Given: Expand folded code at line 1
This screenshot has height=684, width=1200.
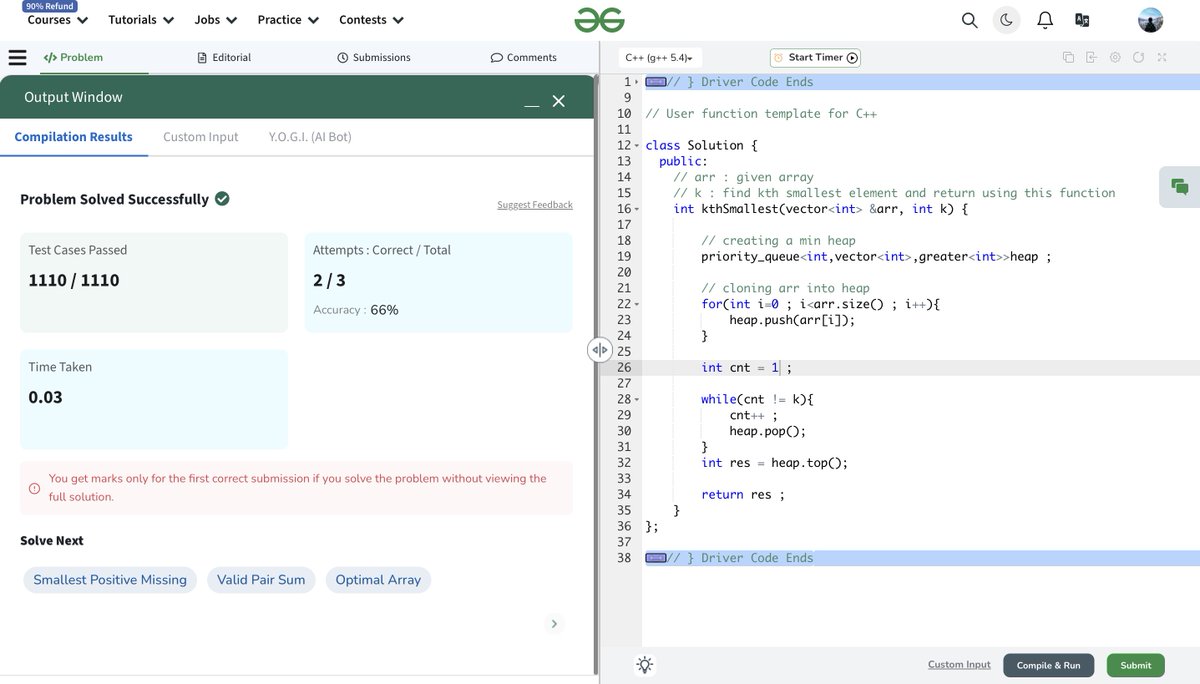Looking at the screenshot, I should click(x=637, y=82).
